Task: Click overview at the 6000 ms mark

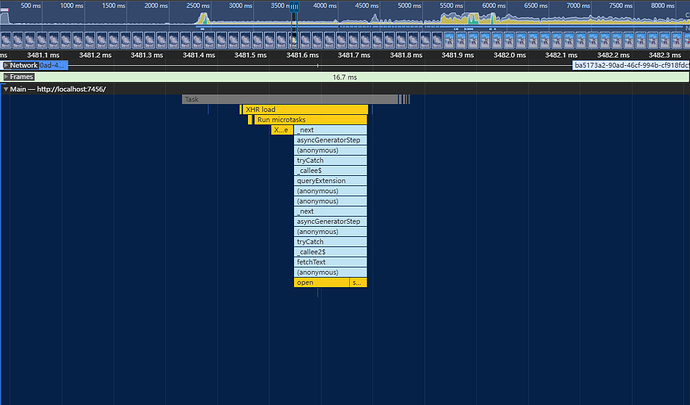Action: tap(493, 6)
